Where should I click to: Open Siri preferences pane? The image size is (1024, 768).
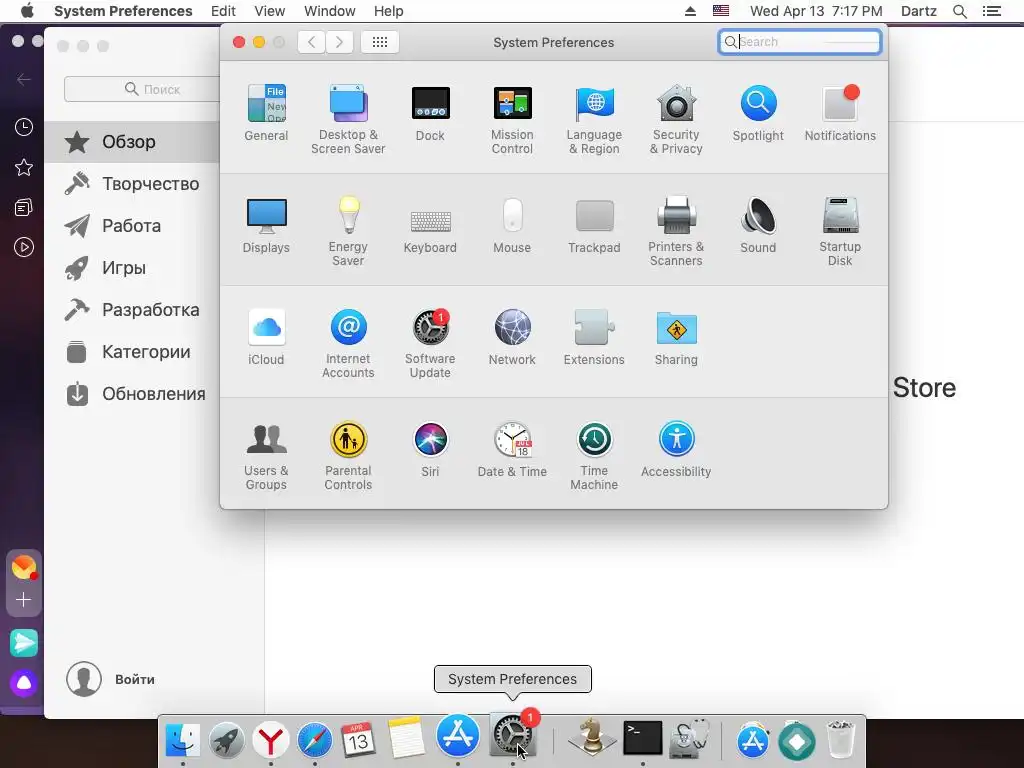click(430, 449)
